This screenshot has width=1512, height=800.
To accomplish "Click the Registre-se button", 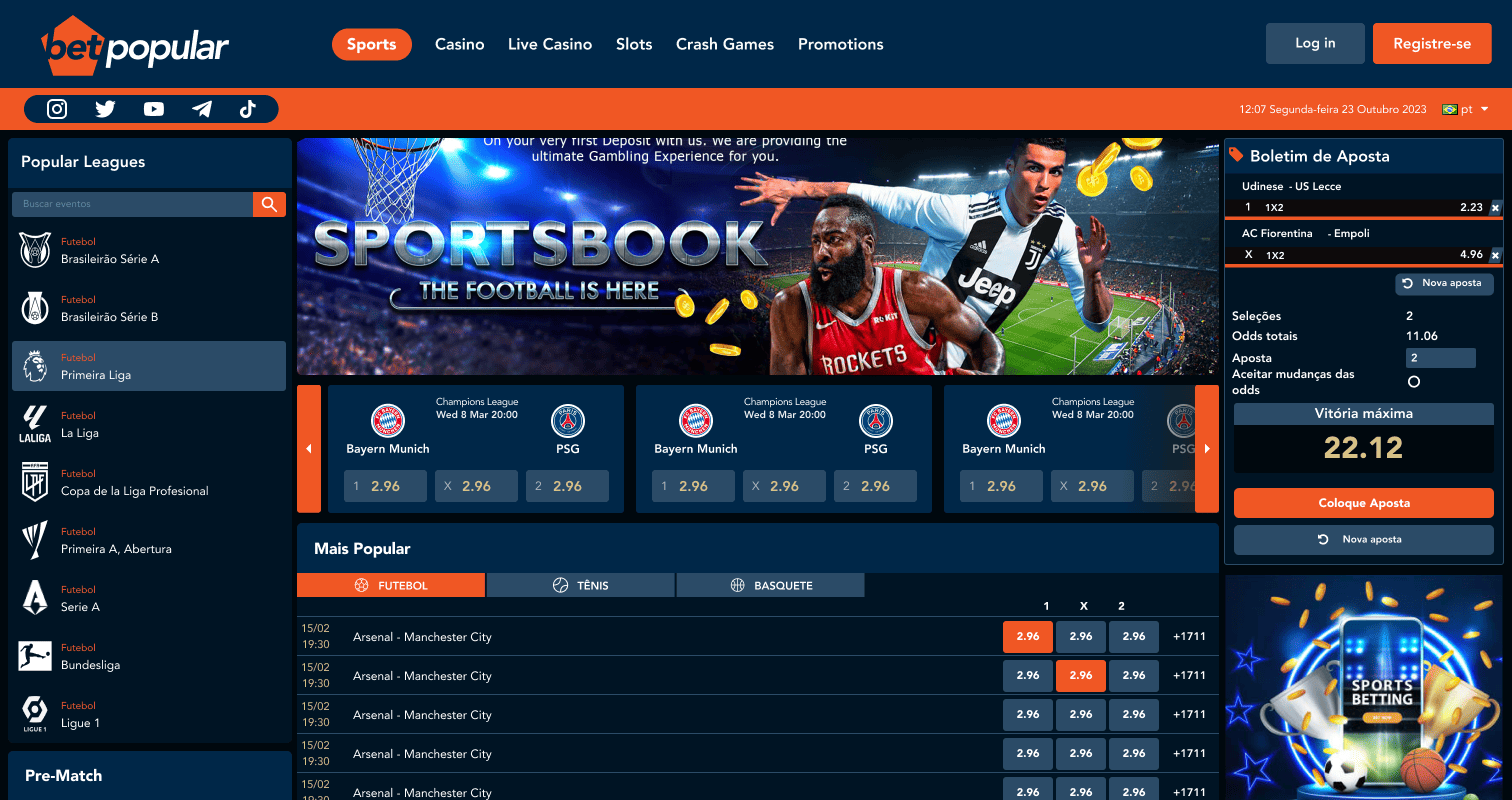I will click(1431, 44).
